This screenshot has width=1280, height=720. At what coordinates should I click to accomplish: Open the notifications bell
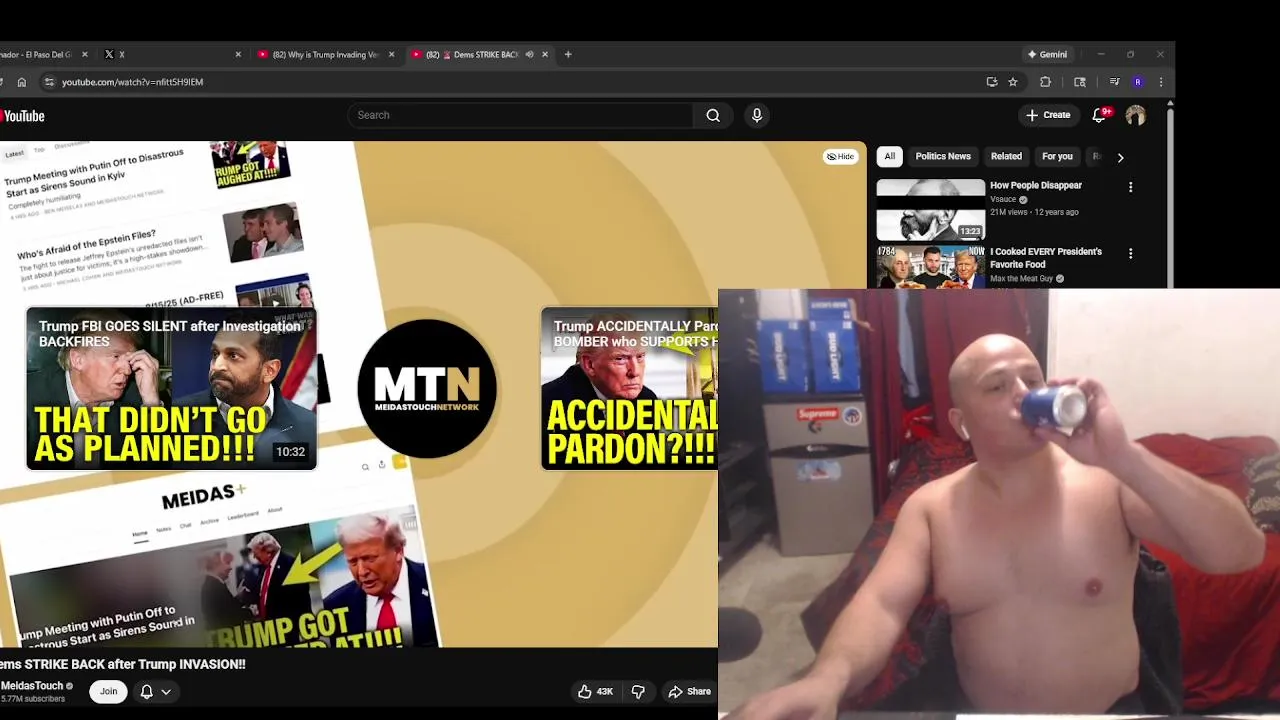tap(1099, 115)
